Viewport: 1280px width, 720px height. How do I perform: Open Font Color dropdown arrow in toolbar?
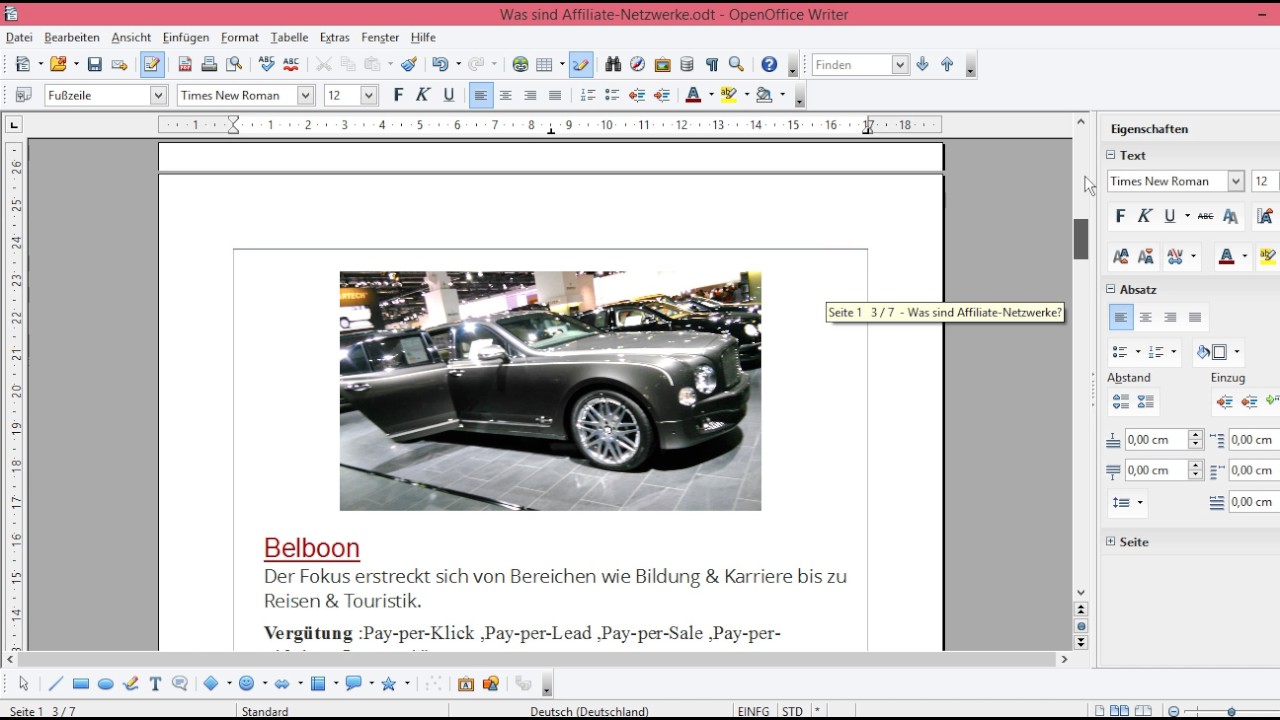point(711,95)
